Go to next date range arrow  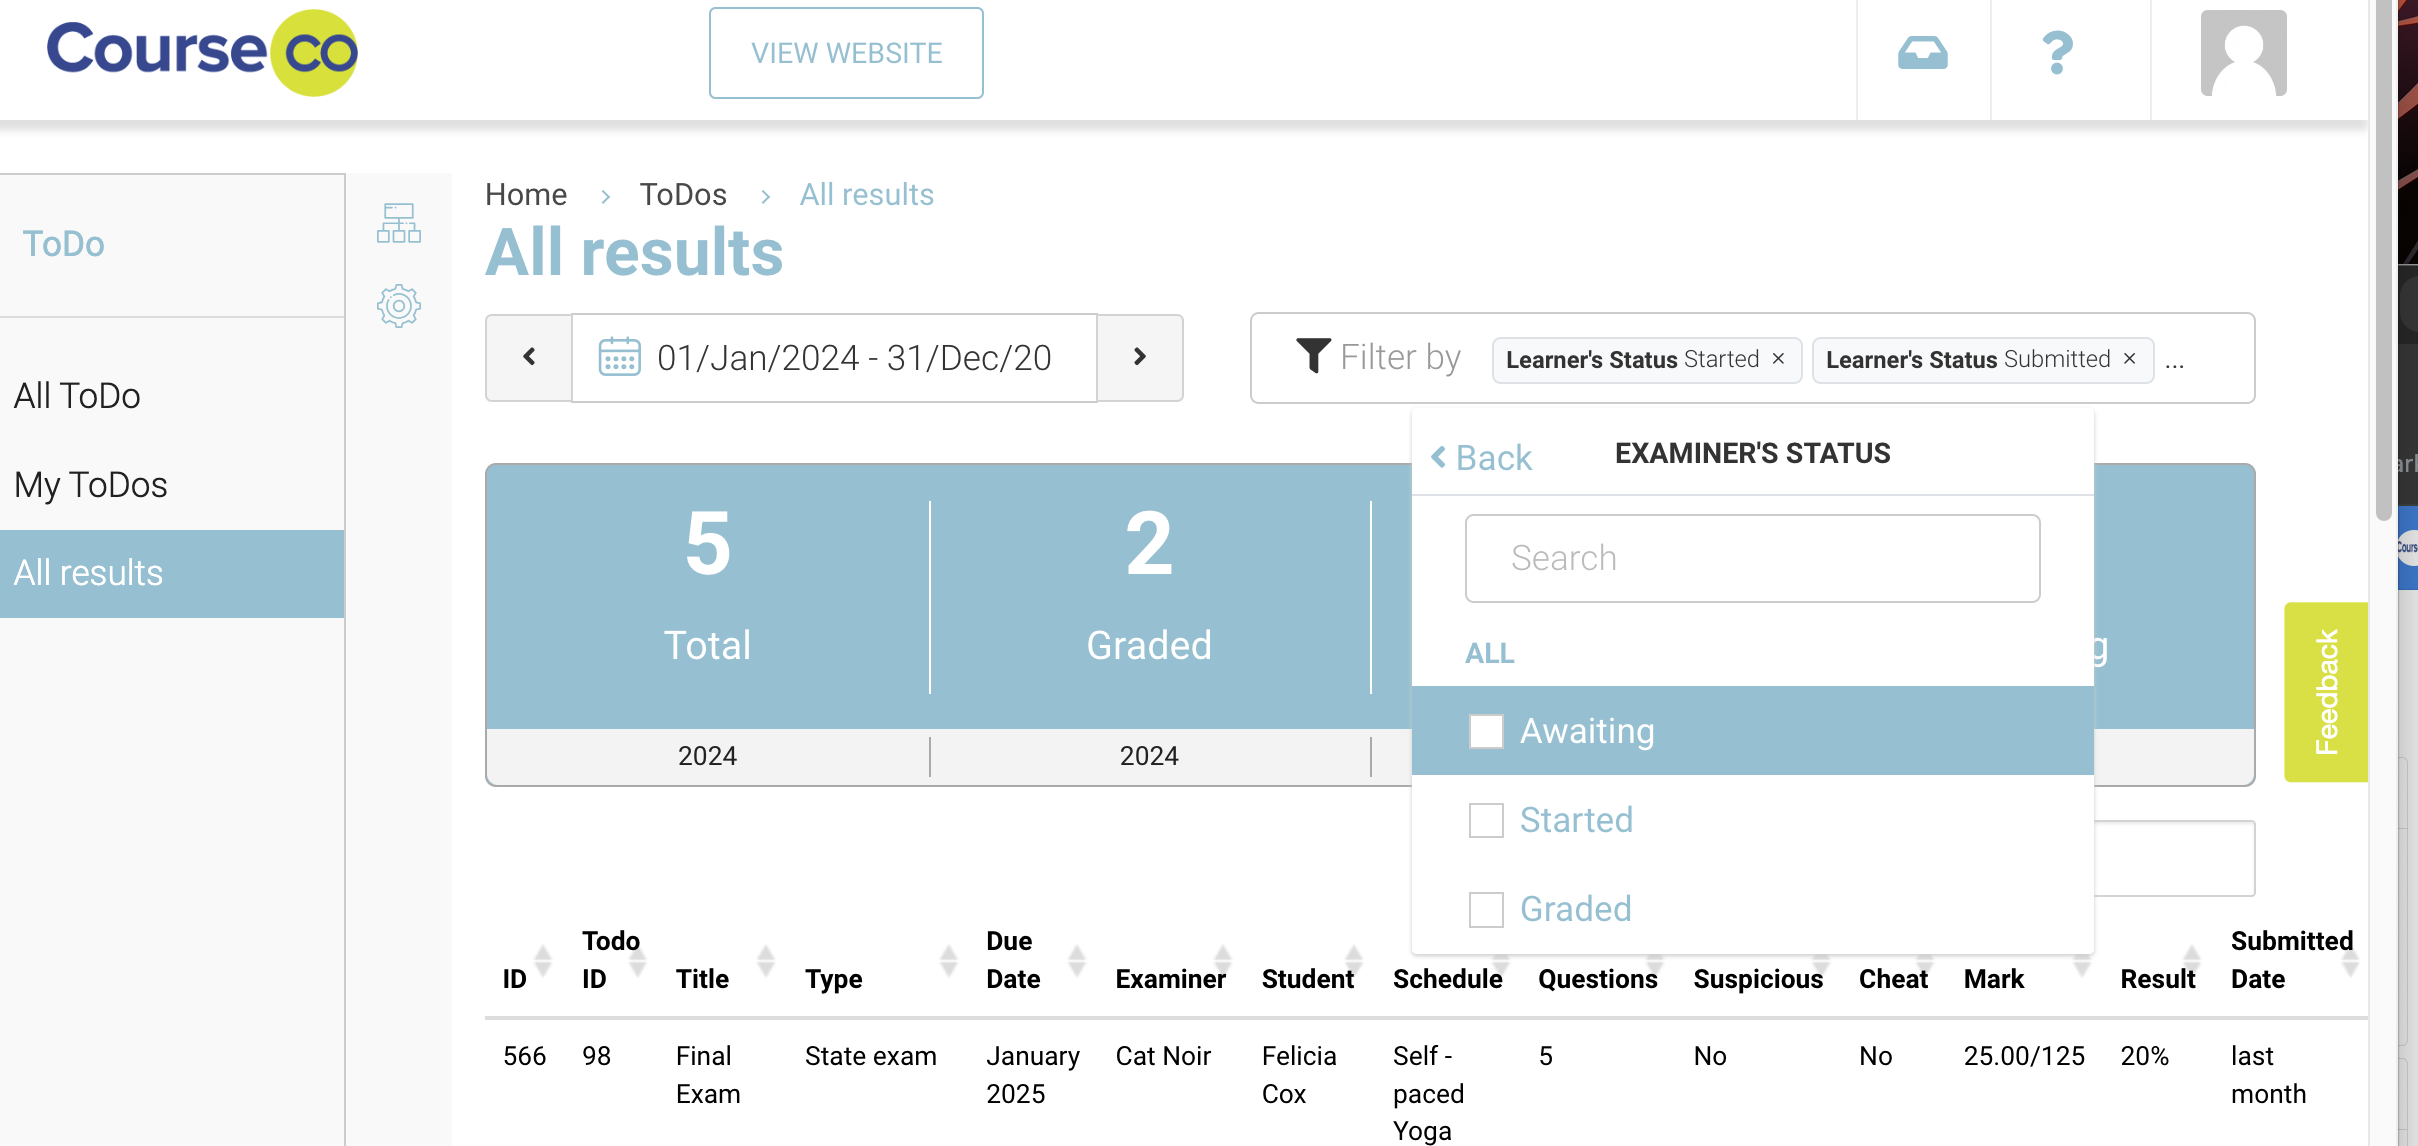point(1139,357)
